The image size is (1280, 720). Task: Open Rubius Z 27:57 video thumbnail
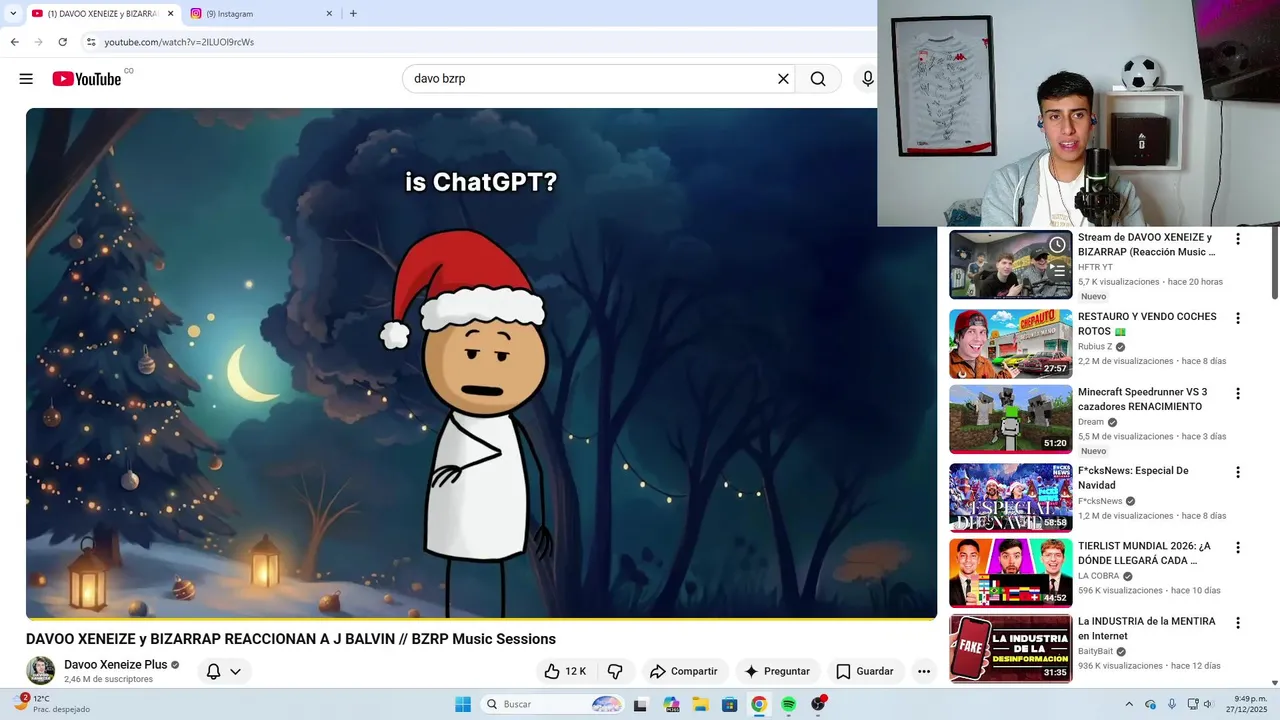[x=1010, y=343]
